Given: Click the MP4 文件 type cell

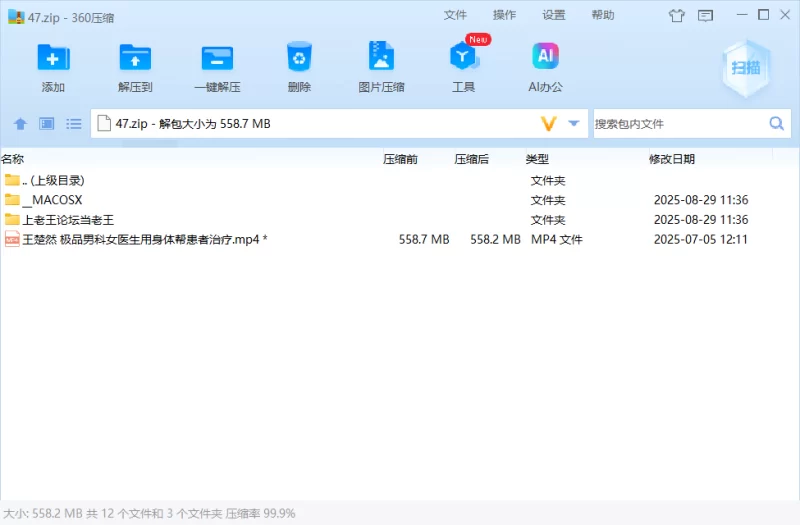Looking at the screenshot, I should [557, 239].
